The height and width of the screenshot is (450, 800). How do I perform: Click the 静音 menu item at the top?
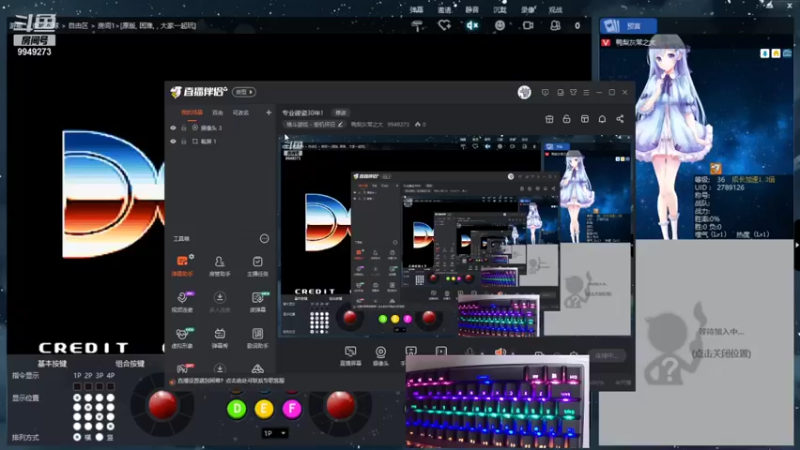472,10
